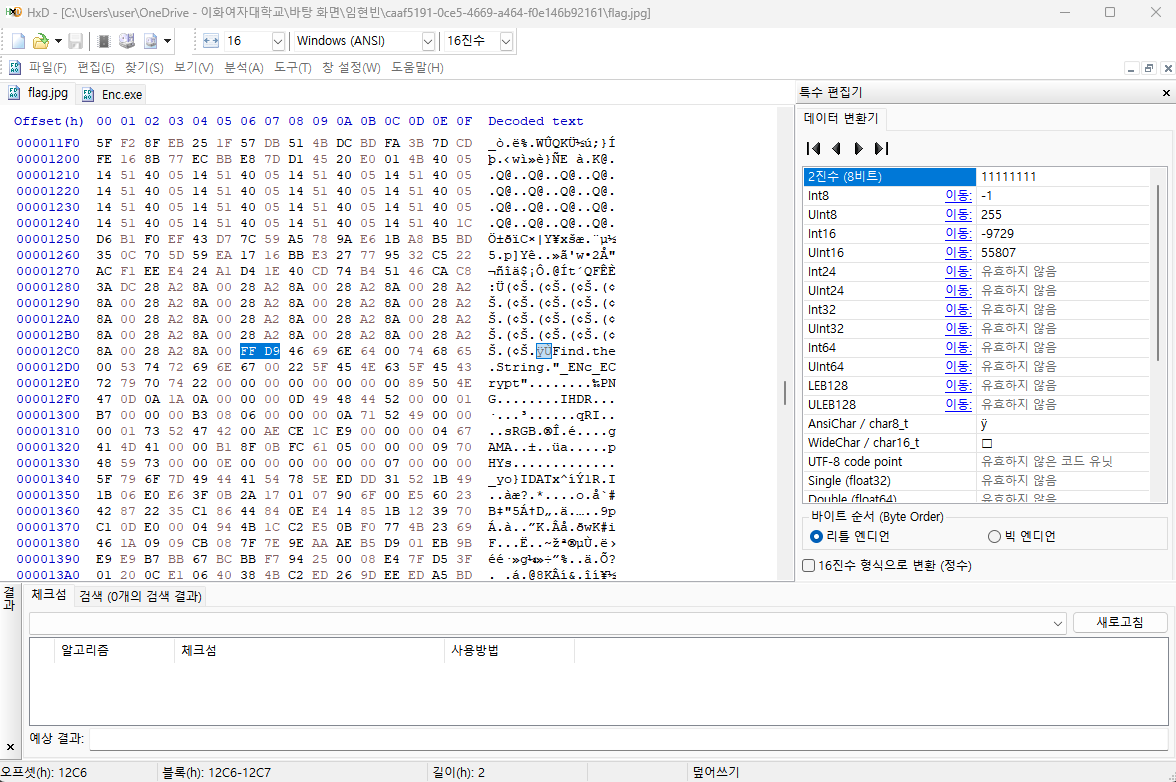Click 이동 link for ULEB128
This screenshot has height=782, width=1176.
[x=958, y=404]
